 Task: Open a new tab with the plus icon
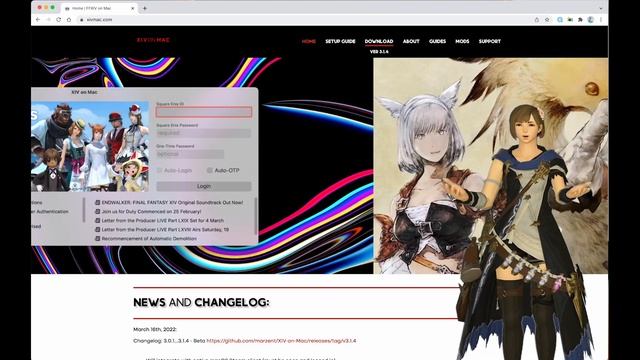pos(144,8)
